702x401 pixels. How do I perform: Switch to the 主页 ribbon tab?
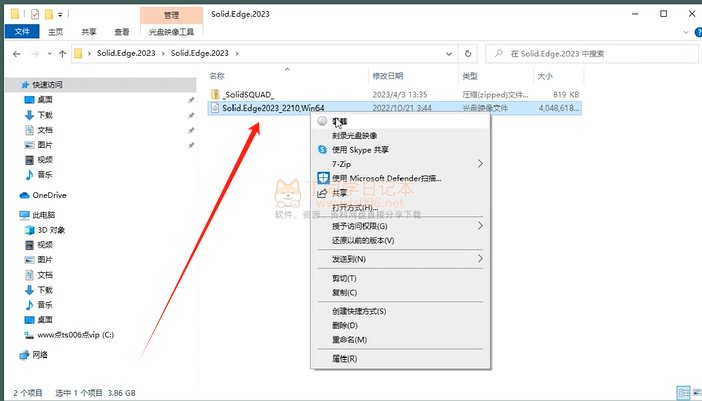tap(56, 32)
